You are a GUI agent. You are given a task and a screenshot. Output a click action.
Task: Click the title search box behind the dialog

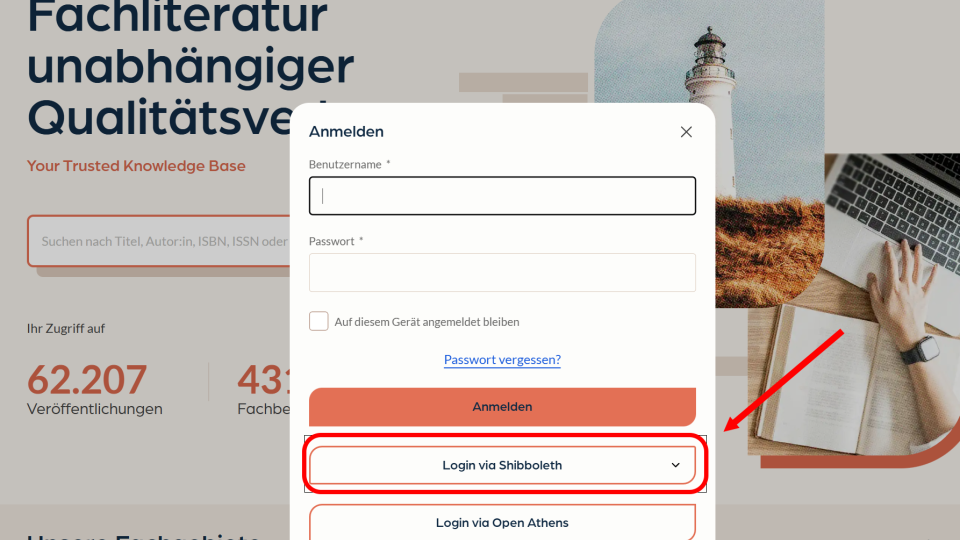pyautogui.click(x=159, y=241)
